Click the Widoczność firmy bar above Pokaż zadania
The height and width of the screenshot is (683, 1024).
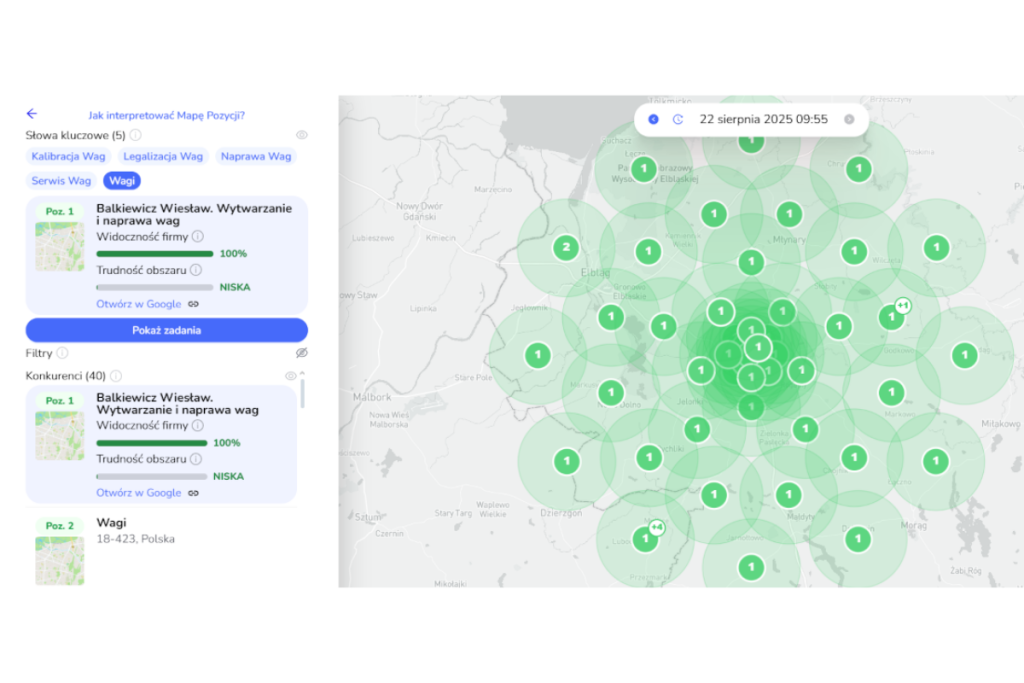point(155,254)
